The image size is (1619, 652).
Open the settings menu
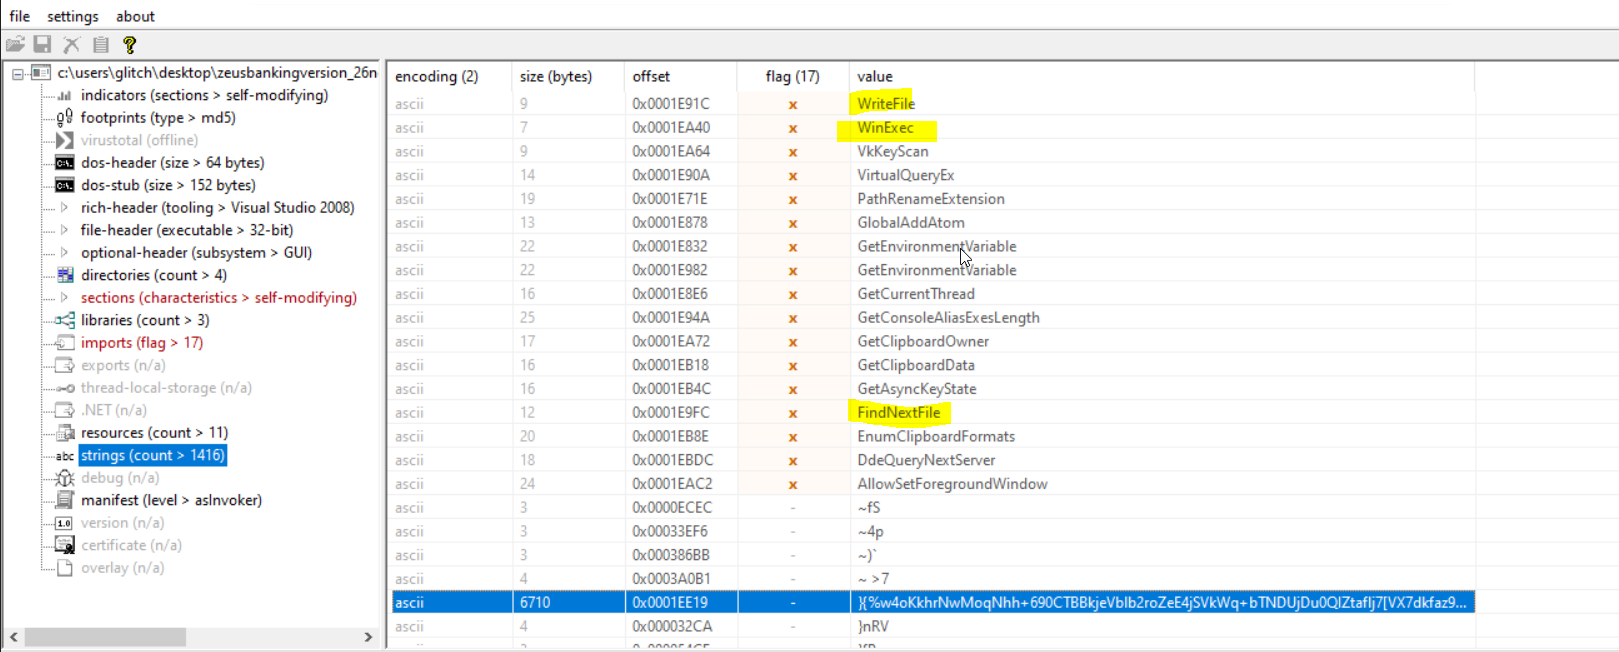pos(73,16)
